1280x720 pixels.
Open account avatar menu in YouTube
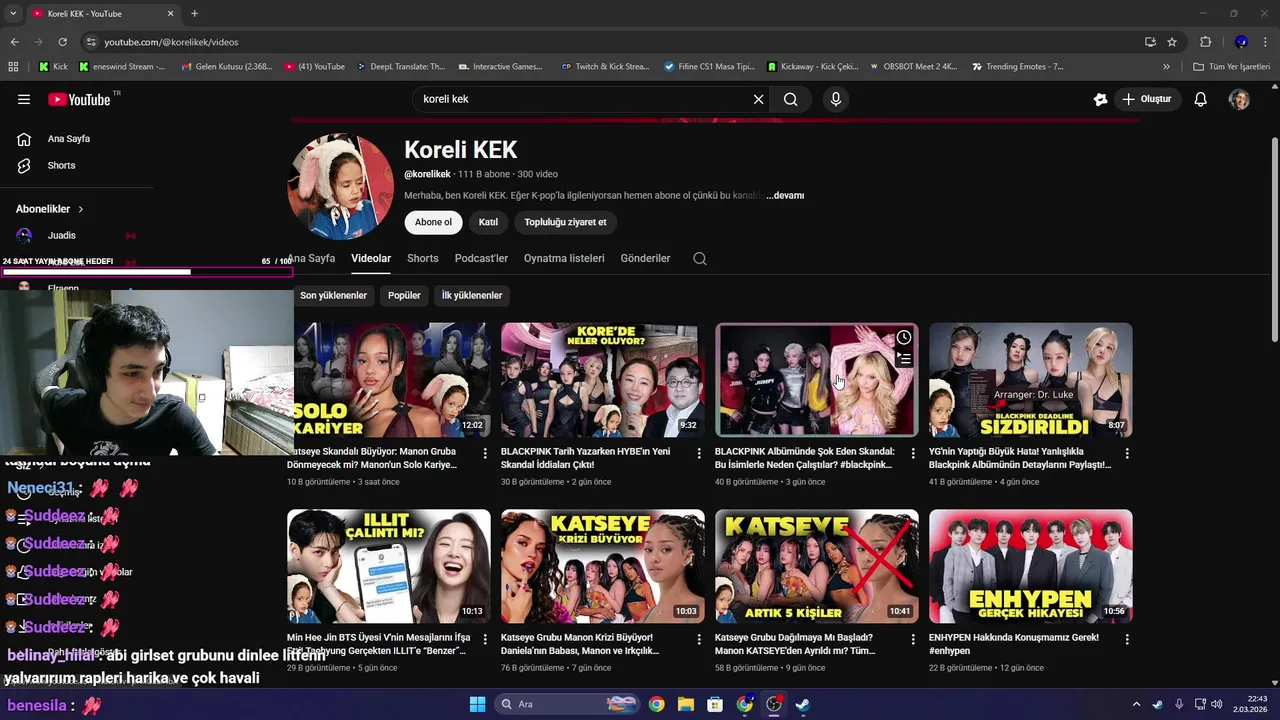point(1239,99)
